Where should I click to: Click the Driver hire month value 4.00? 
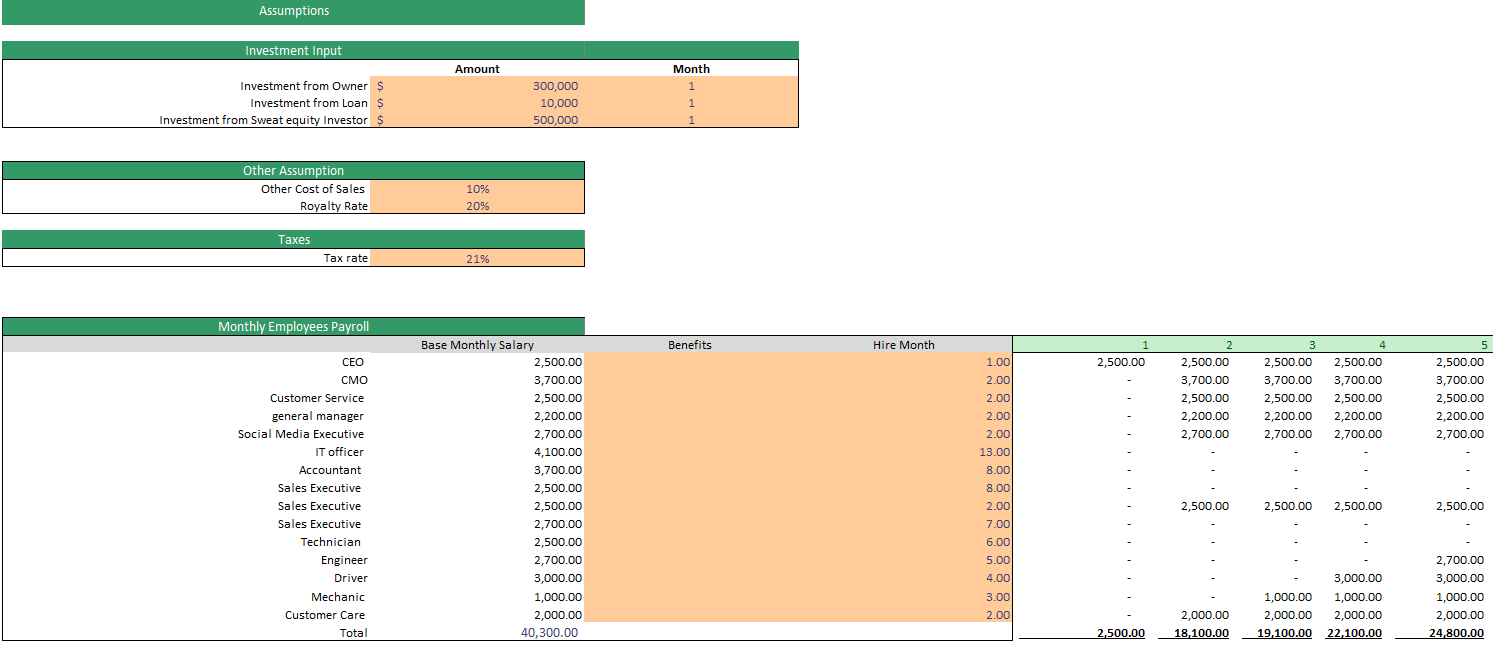tap(900, 577)
